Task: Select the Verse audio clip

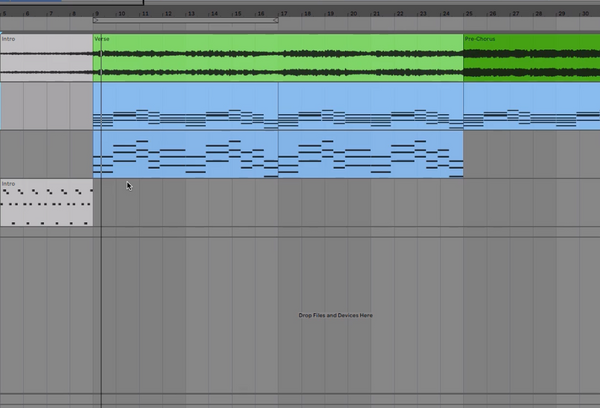Action: click(278, 58)
